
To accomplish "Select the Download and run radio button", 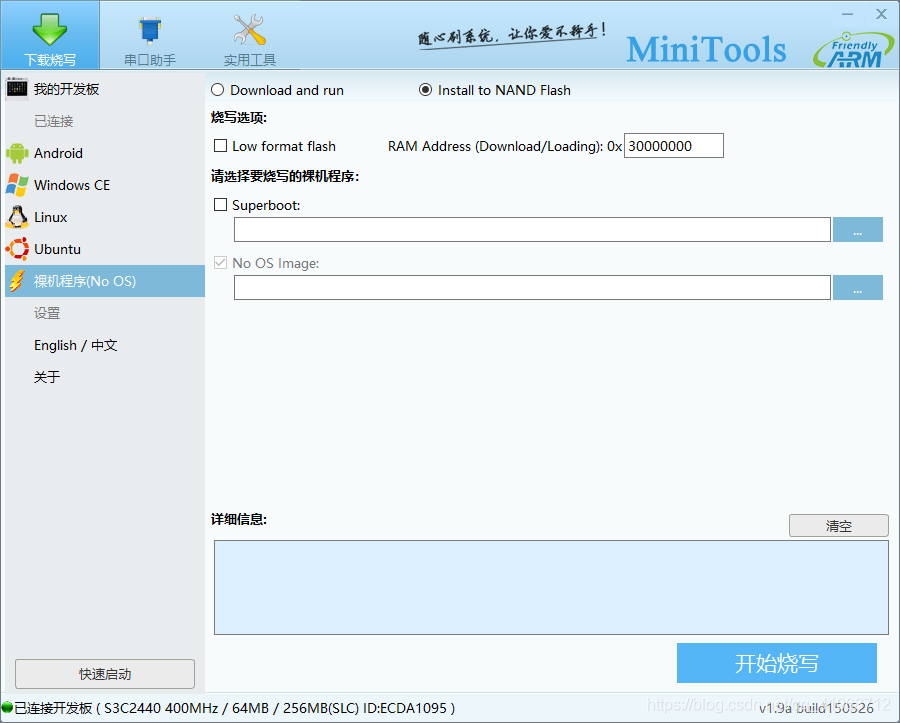I will pos(218,90).
